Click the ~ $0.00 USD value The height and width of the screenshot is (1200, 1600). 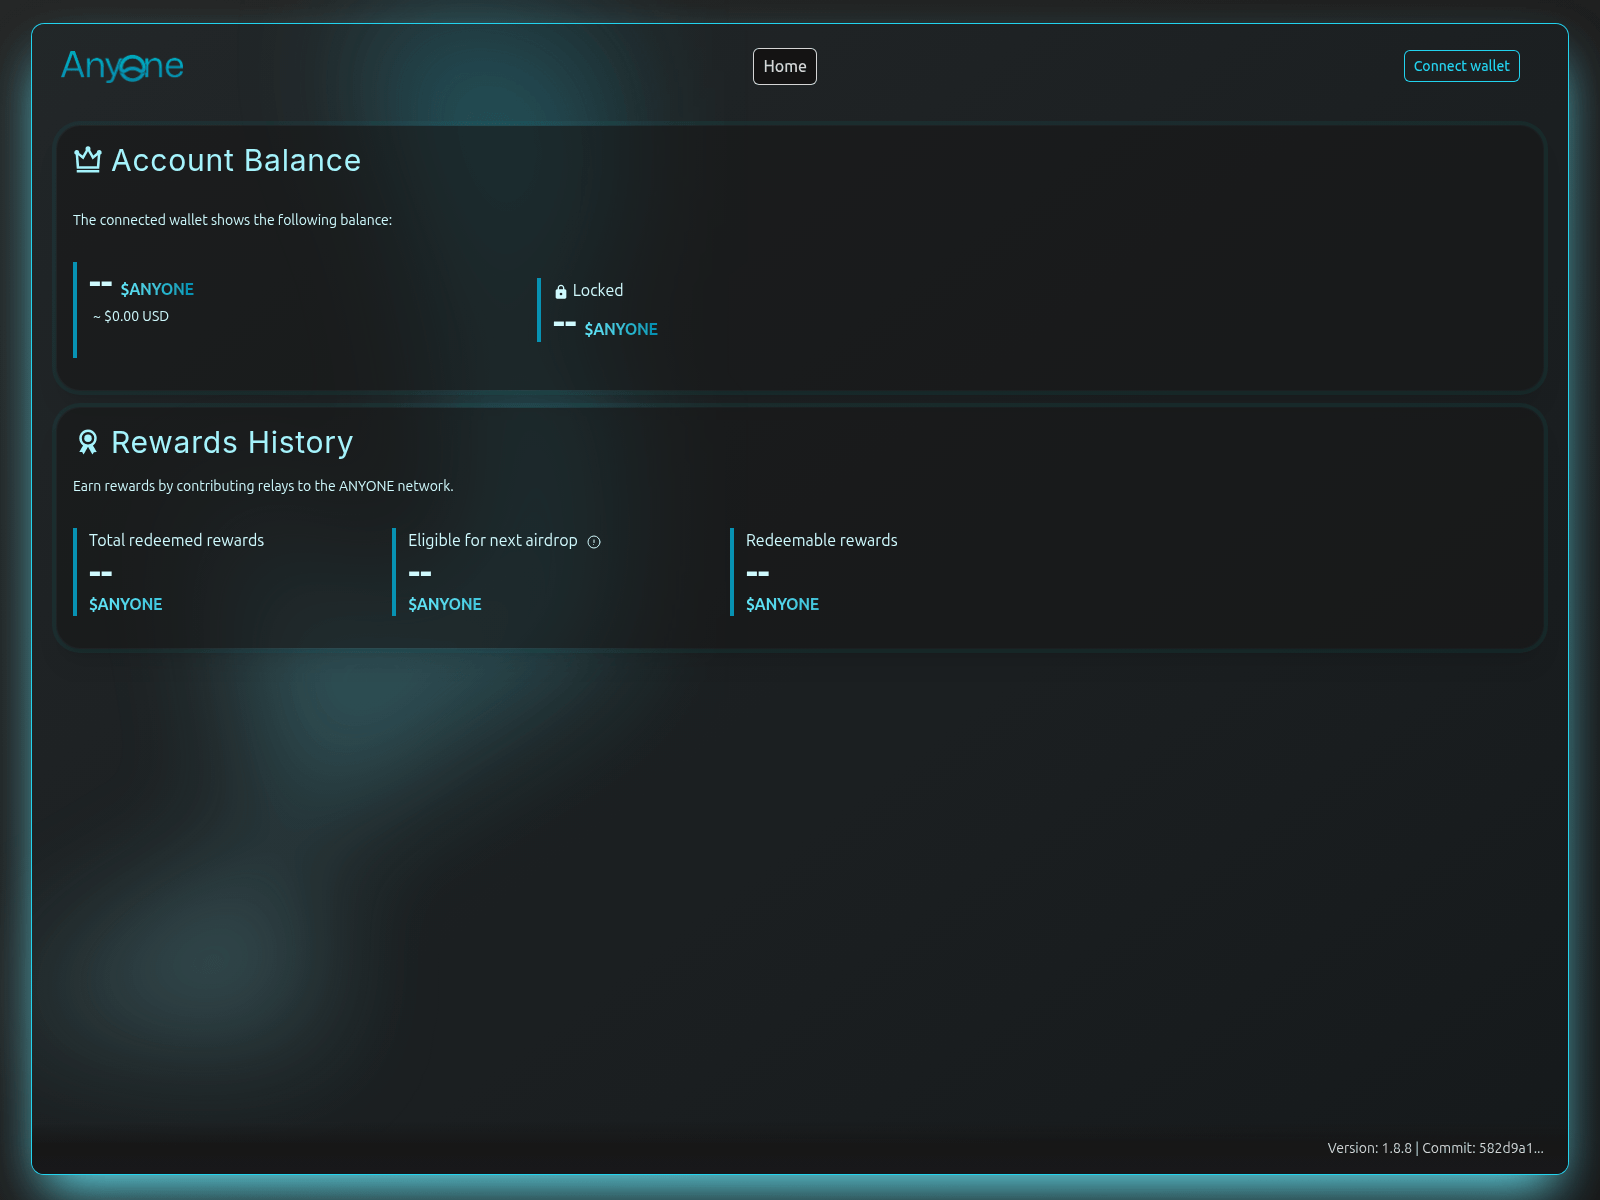tap(131, 316)
